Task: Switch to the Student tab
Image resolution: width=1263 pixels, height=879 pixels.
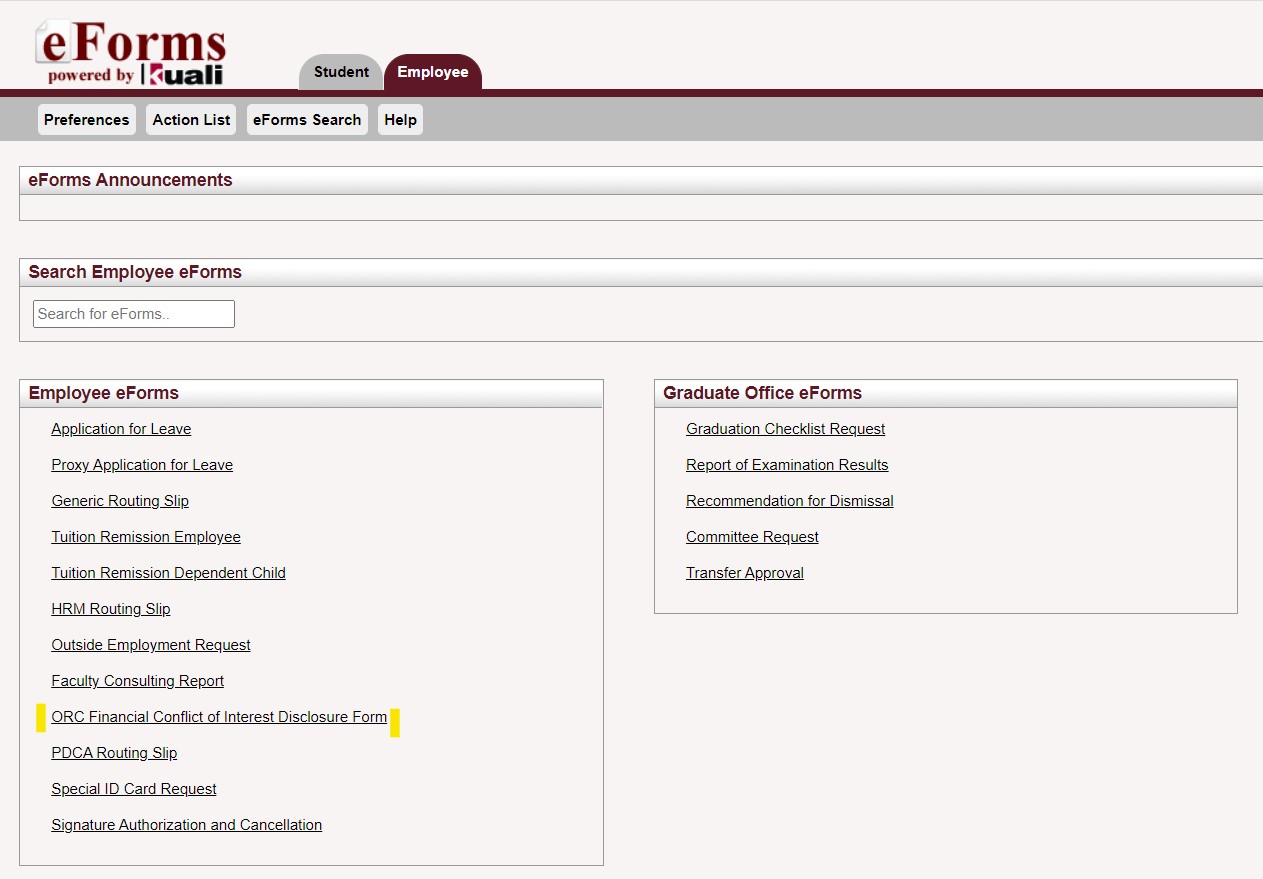Action: 341,72
